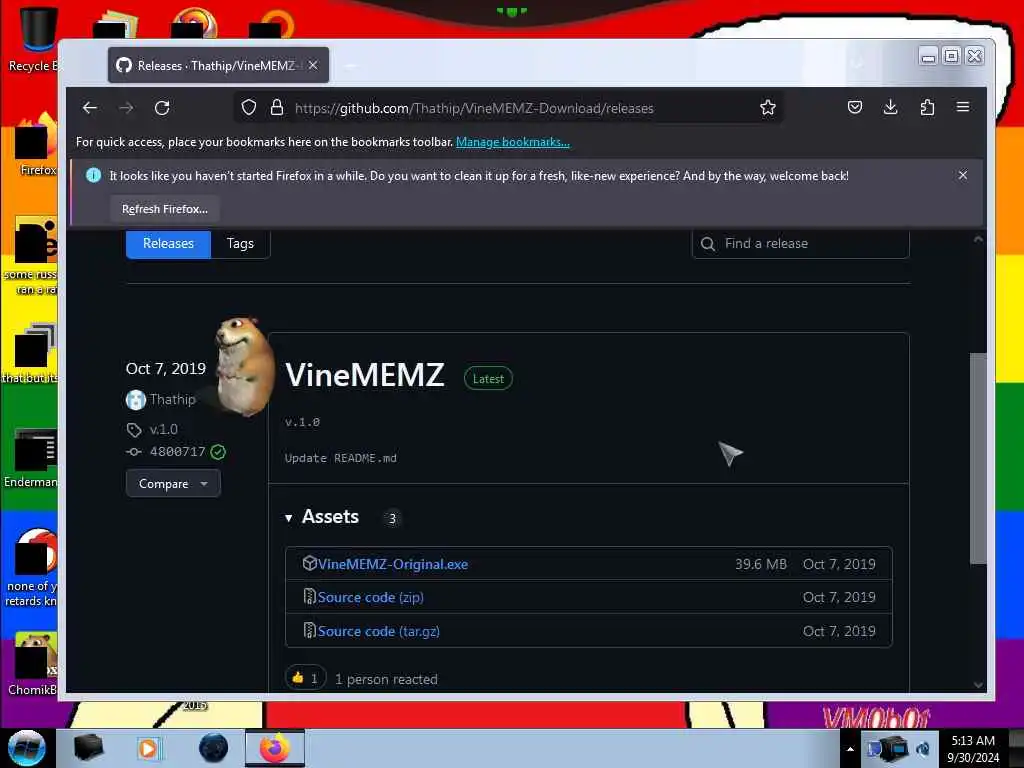
Task: Open the VineMEMZ release title
Action: click(x=365, y=376)
